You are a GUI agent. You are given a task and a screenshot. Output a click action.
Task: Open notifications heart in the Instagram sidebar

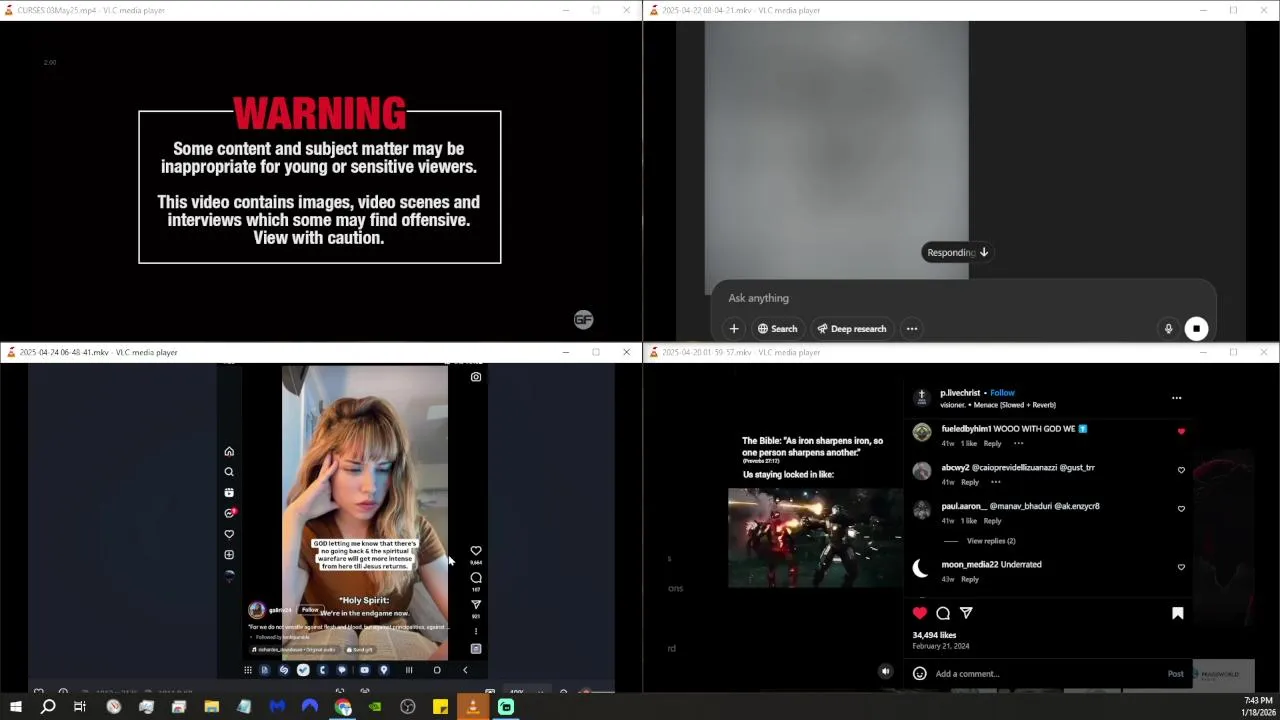pyautogui.click(x=229, y=534)
